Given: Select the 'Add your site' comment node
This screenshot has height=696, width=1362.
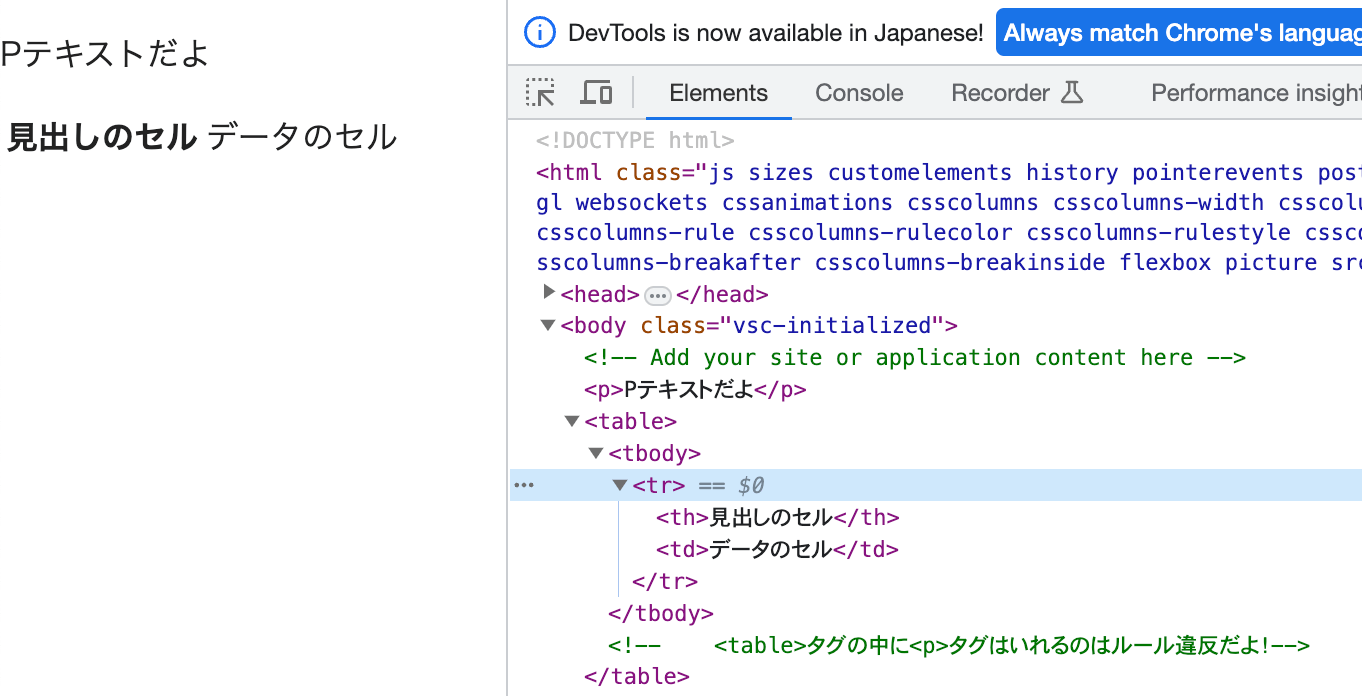Looking at the screenshot, I should [915, 357].
